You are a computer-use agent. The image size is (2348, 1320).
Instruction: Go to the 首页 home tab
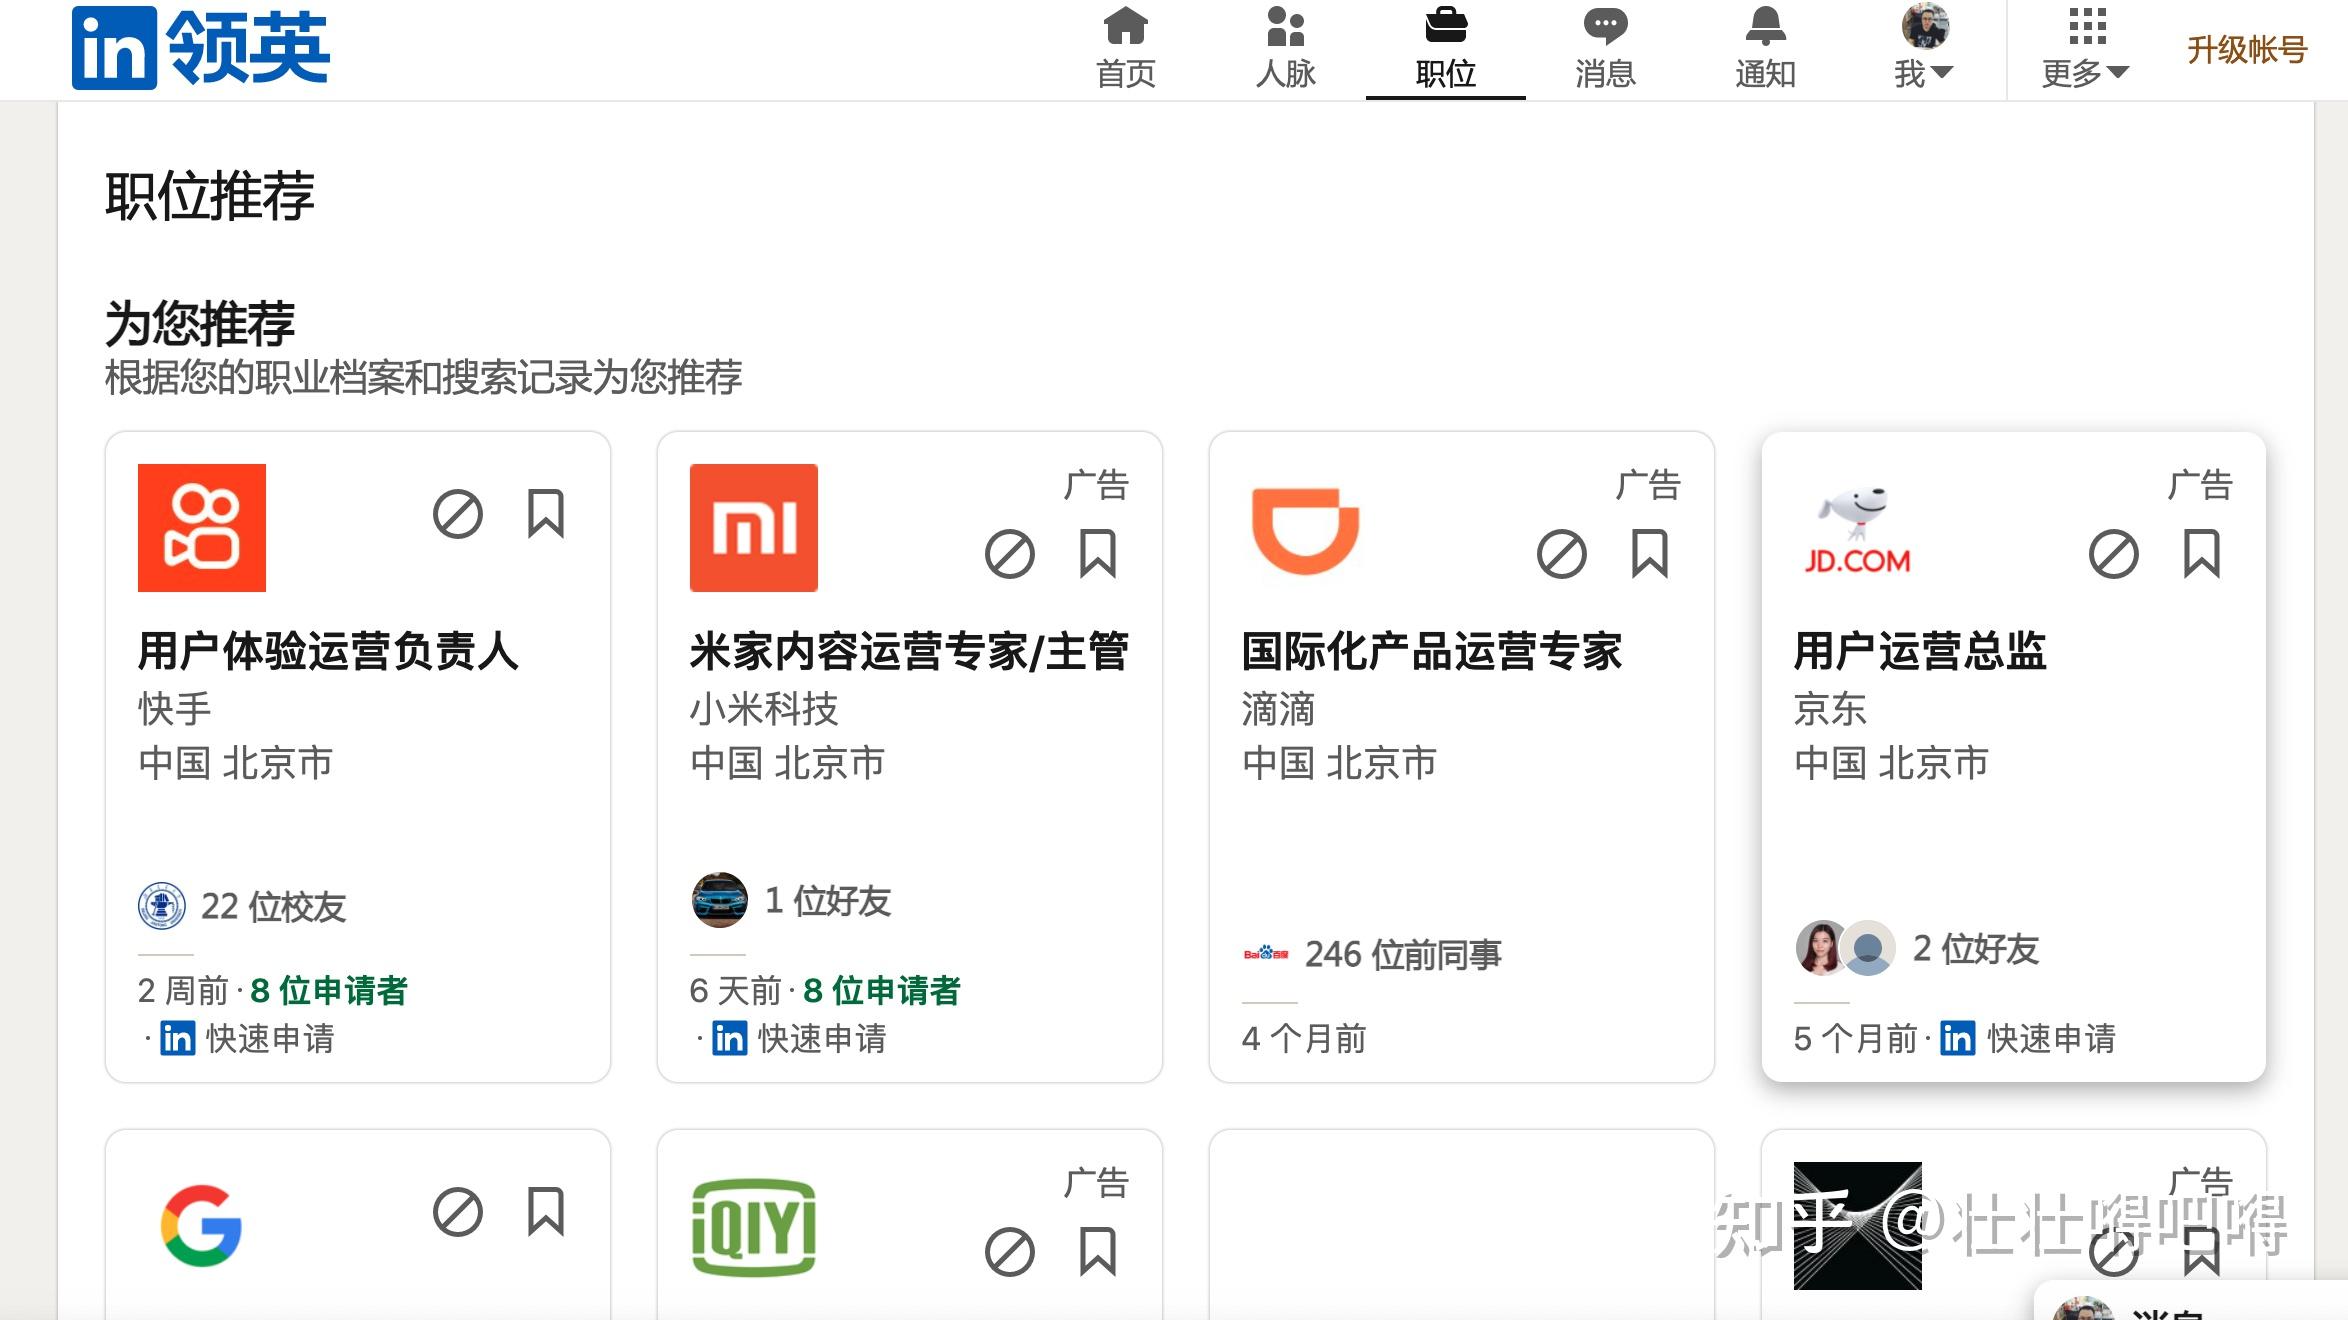pos(1126,48)
